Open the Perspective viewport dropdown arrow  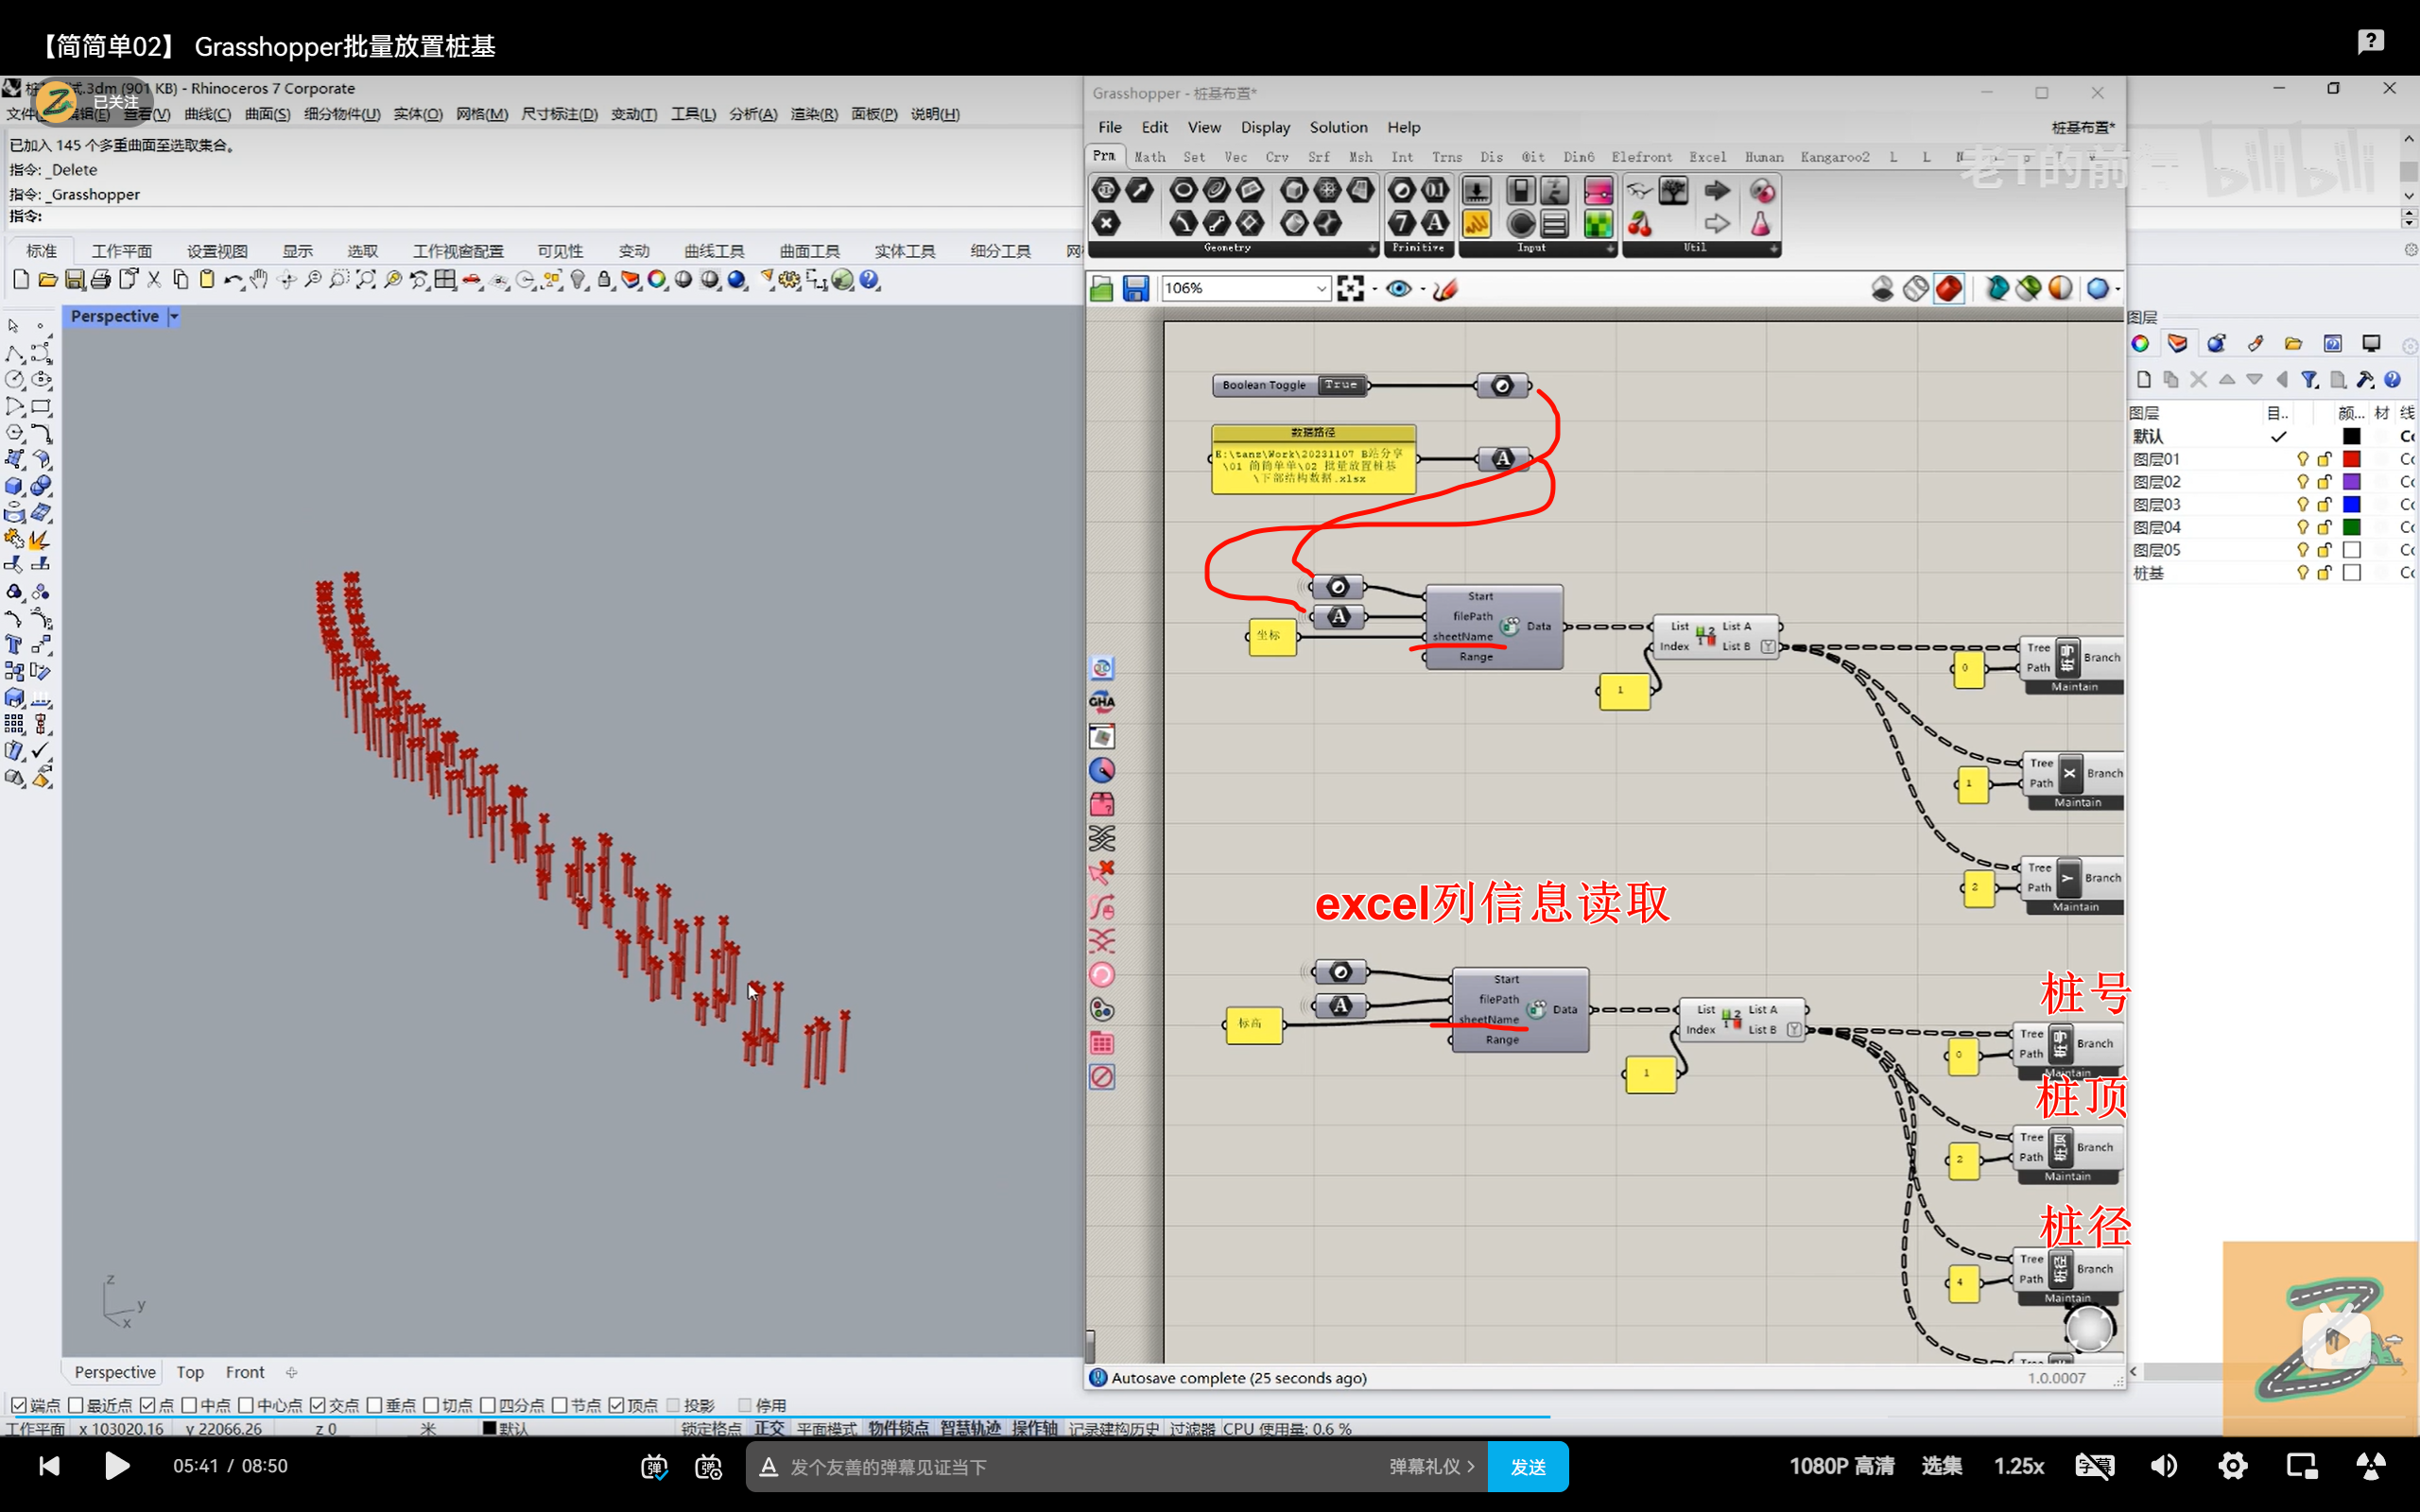point(174,316)
